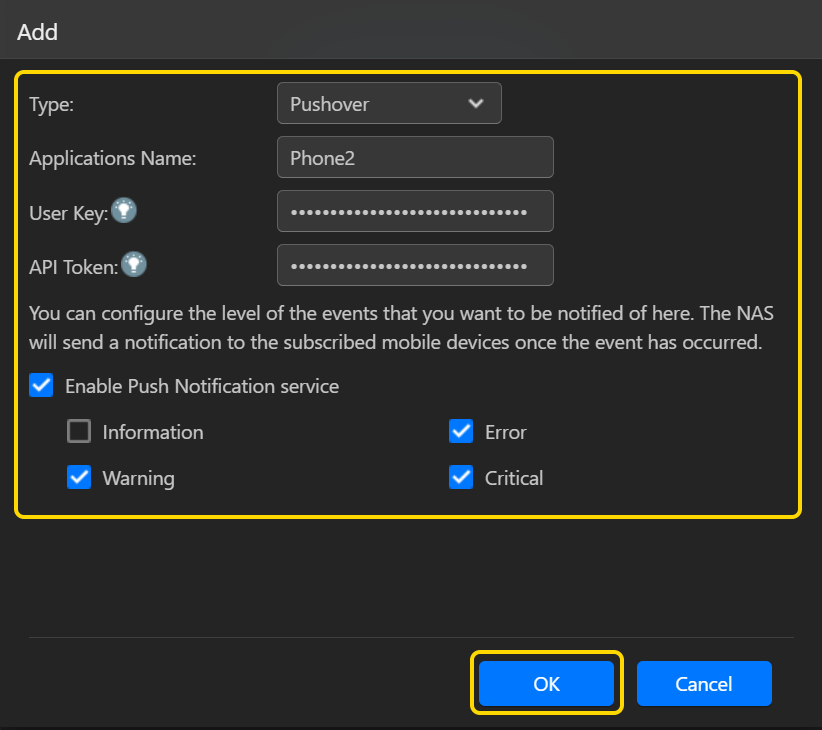Viewport: 822px width, 730px height.
Task: Click the "Warning" label text
Action: pos(138,478)
